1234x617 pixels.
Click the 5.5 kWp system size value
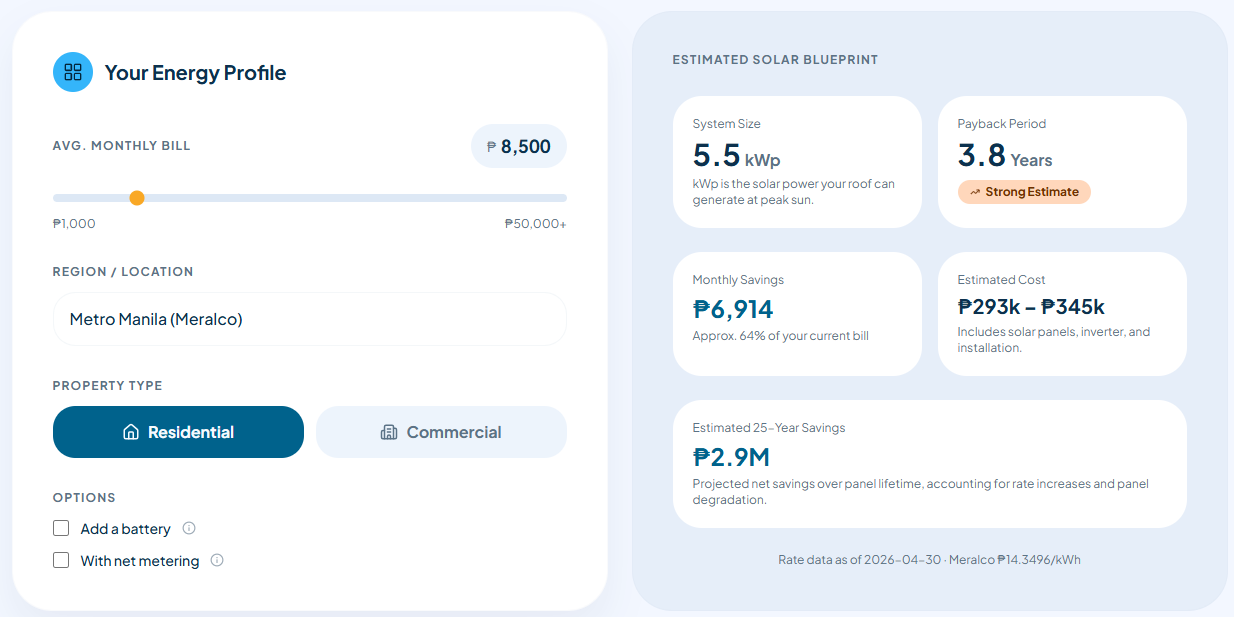coord(736,156)
